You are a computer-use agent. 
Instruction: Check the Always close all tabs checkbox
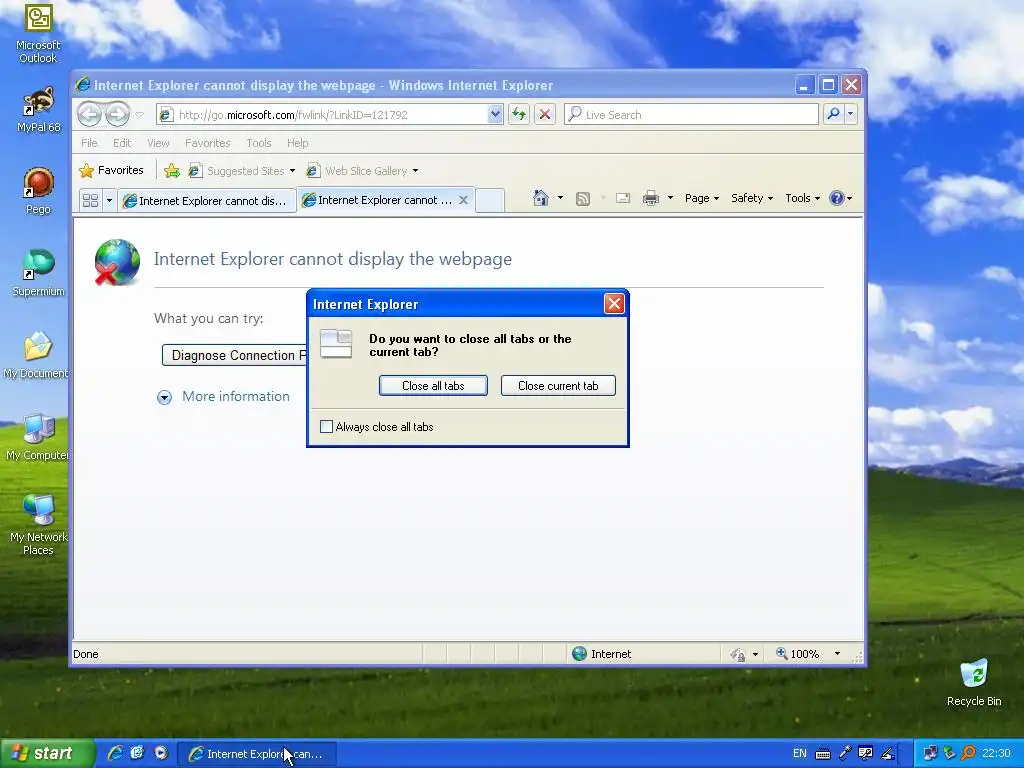point(327,427)
